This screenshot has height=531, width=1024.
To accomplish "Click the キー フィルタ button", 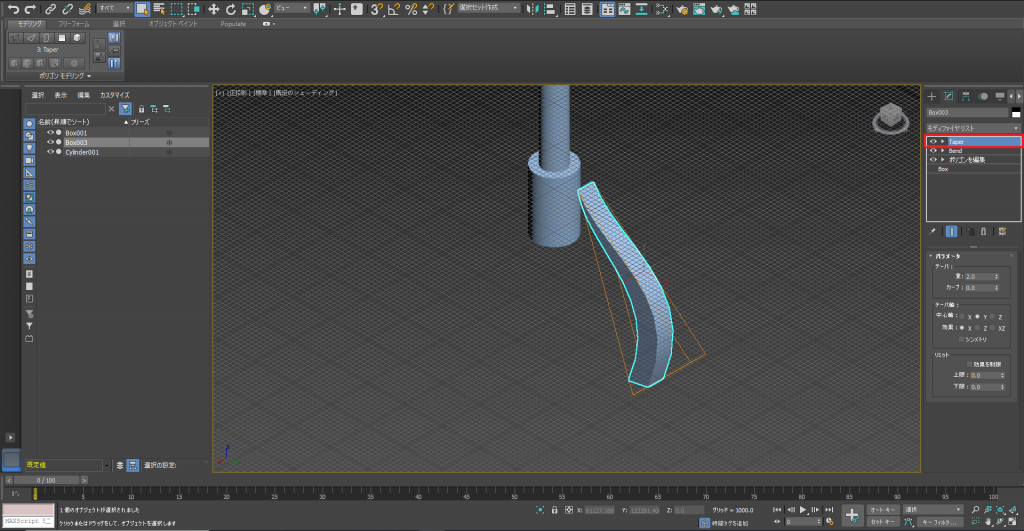I will pyautogui.click(x=940, y=522).
